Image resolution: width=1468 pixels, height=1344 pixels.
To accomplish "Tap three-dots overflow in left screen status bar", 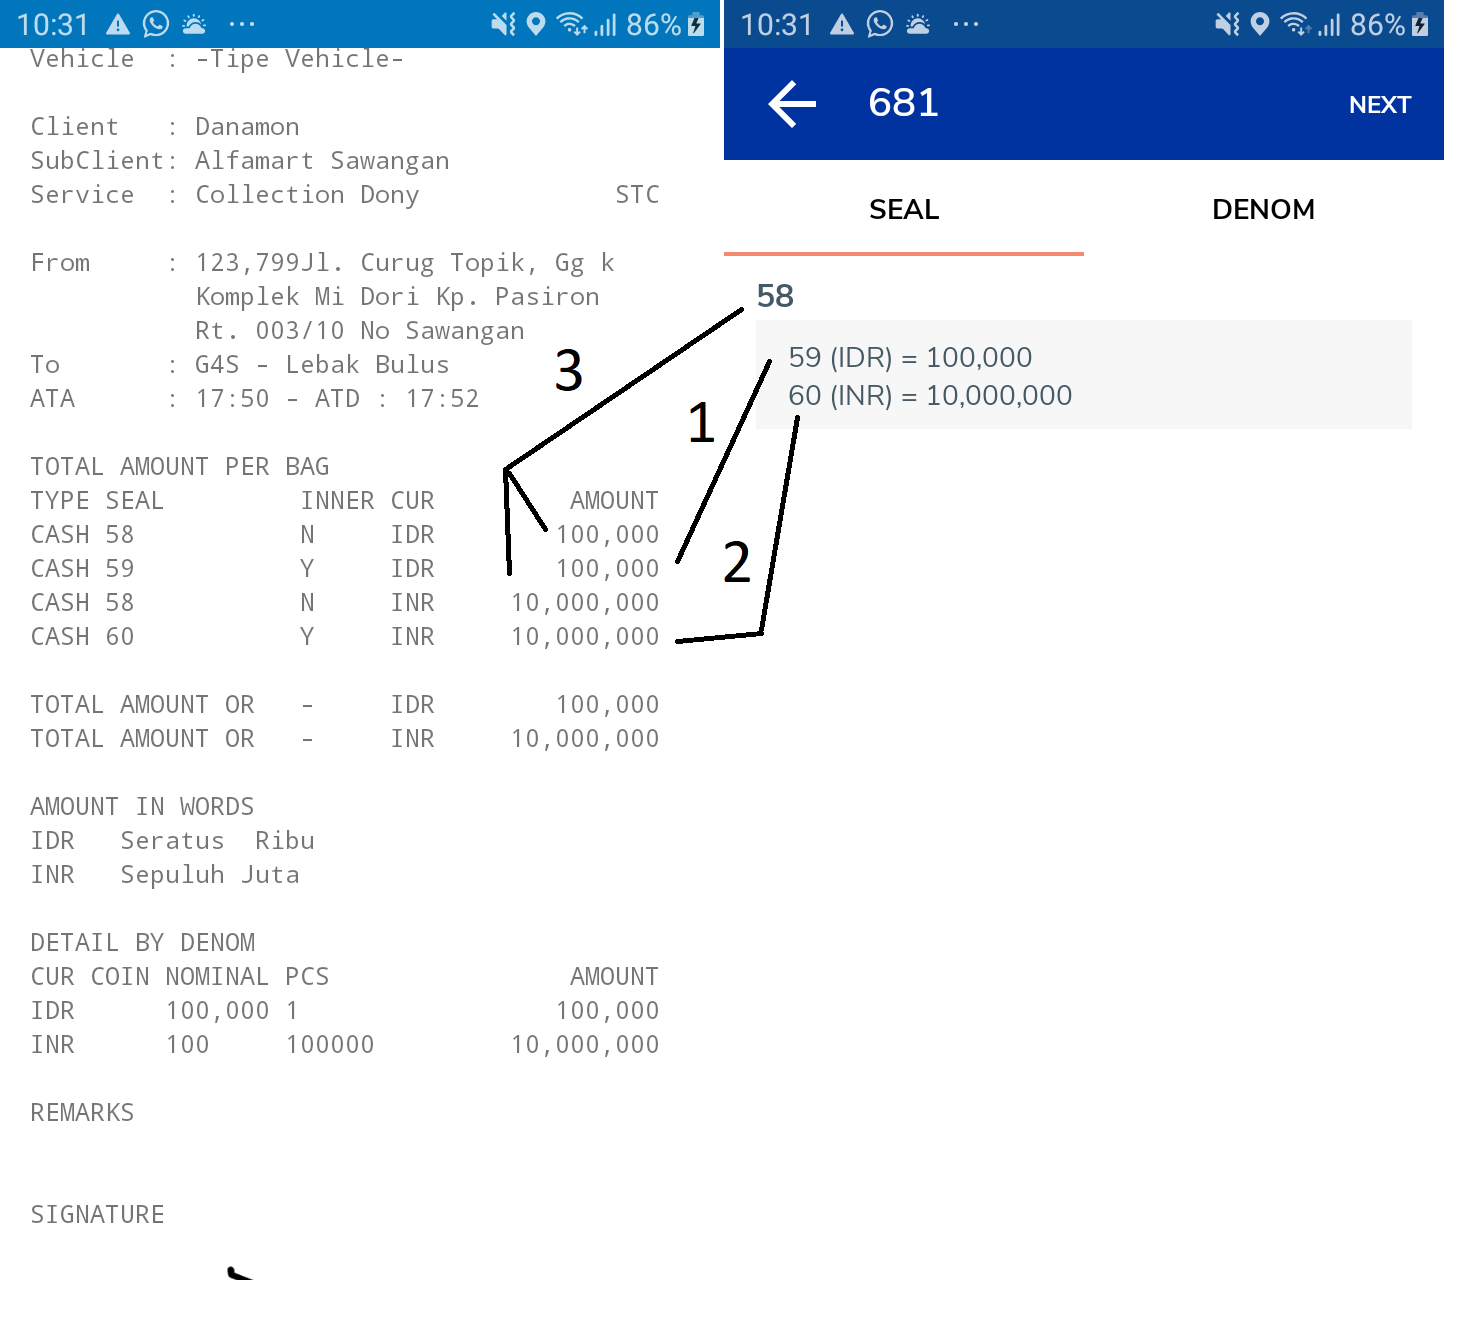I will point(242,24).
